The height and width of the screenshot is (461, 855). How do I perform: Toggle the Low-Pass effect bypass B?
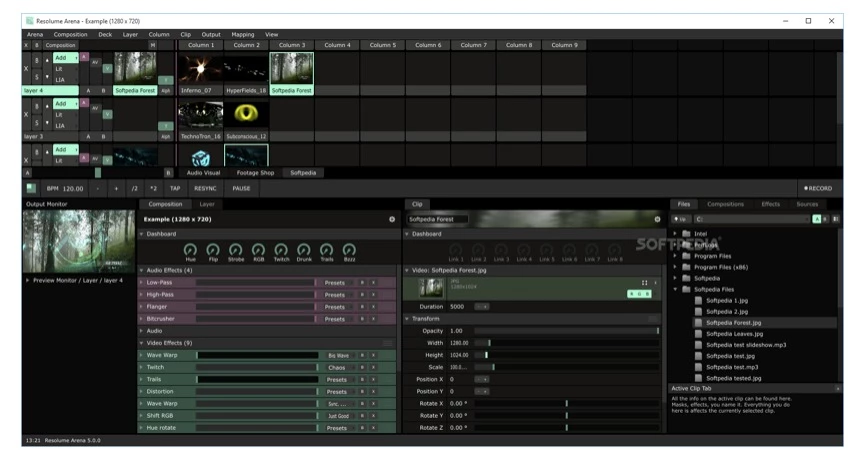pyautogui.click(x=362, y=283)
